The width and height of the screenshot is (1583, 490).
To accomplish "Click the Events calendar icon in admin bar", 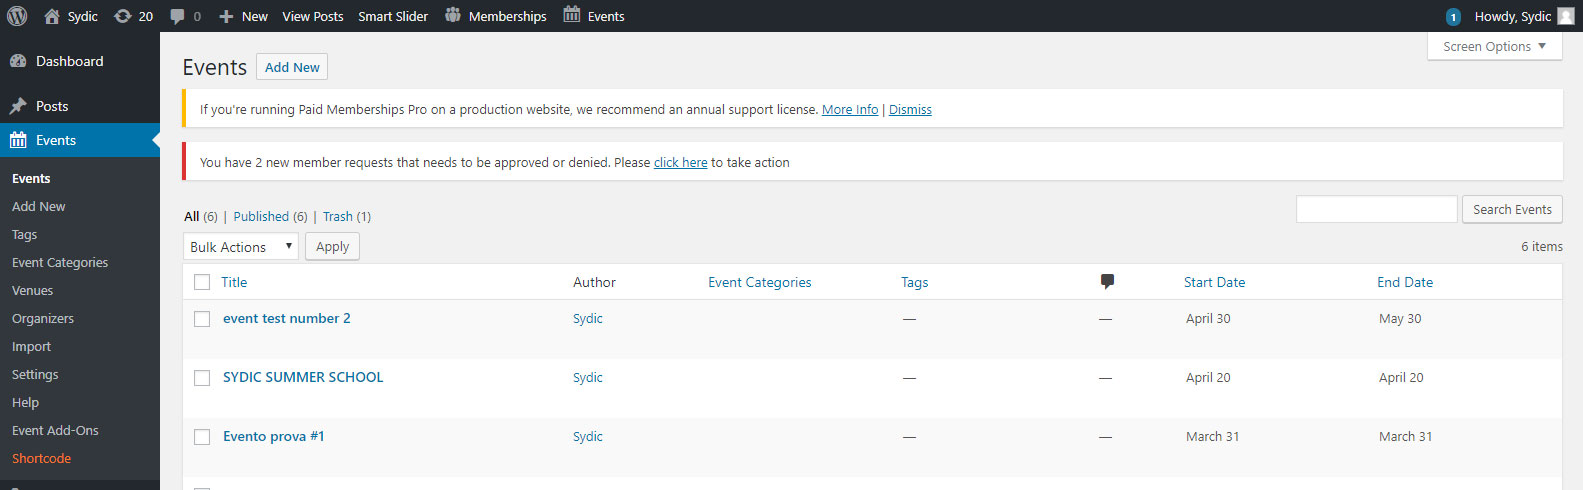I will pos(572,14).
